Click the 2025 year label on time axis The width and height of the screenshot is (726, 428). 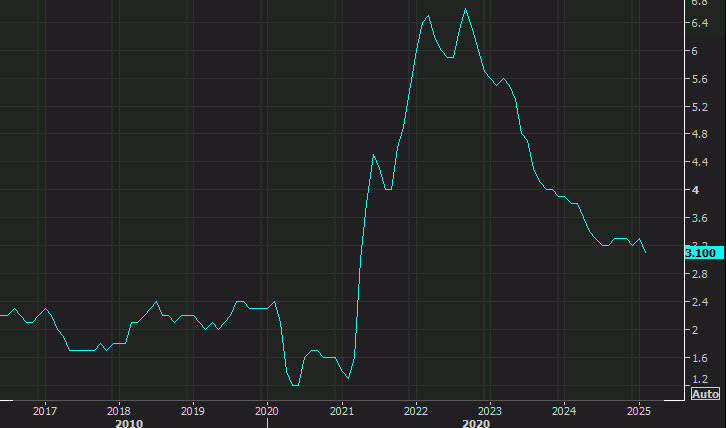(639, 410)
